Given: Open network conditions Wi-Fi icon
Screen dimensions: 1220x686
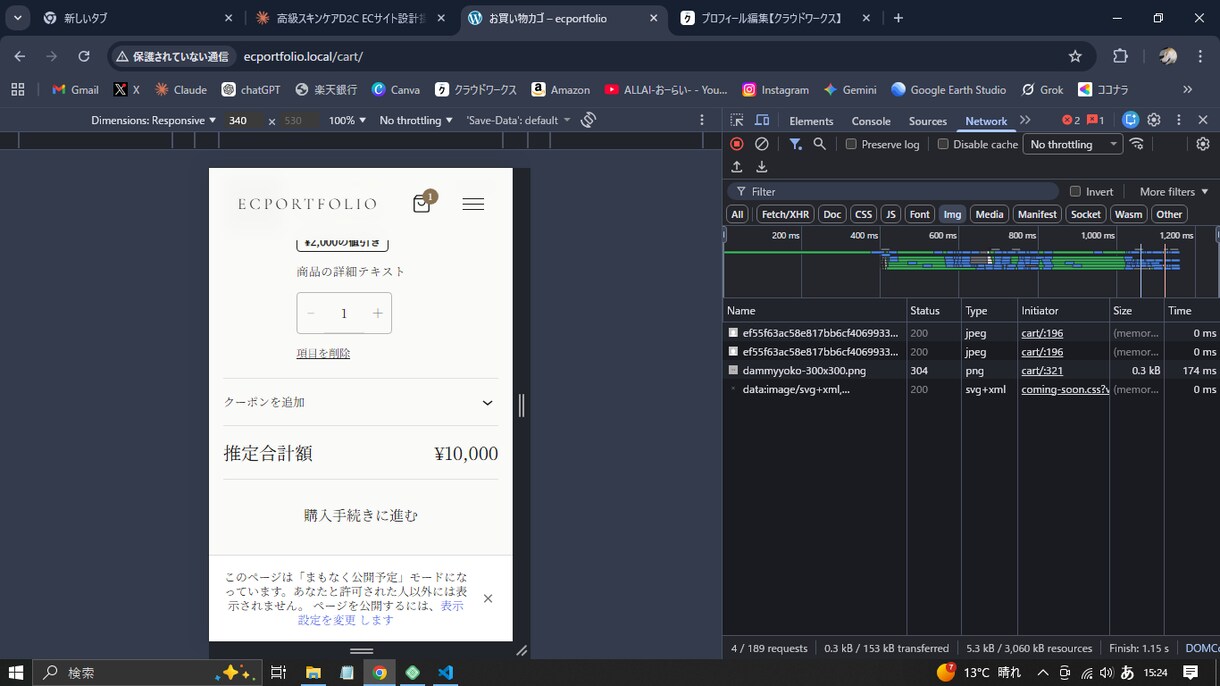Looking at the screenshot, I should click(x=1137, y=144).
